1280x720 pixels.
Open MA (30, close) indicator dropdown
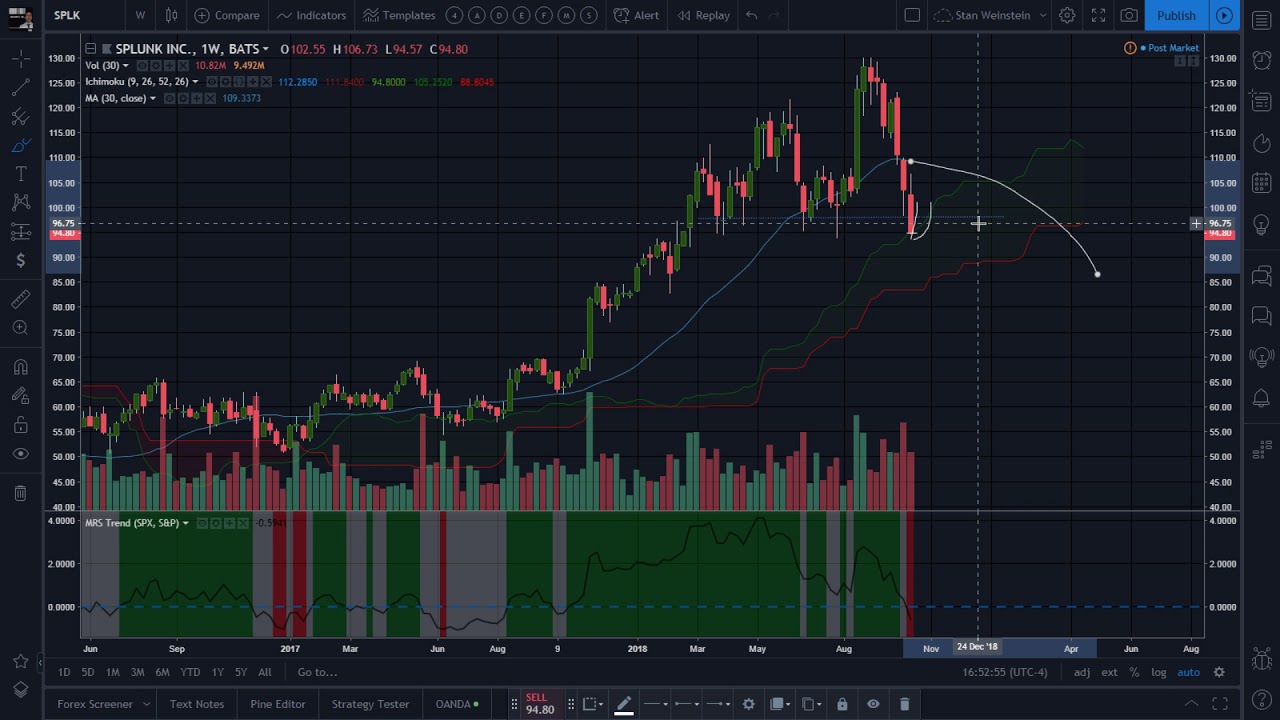click(x=152, y=98)
